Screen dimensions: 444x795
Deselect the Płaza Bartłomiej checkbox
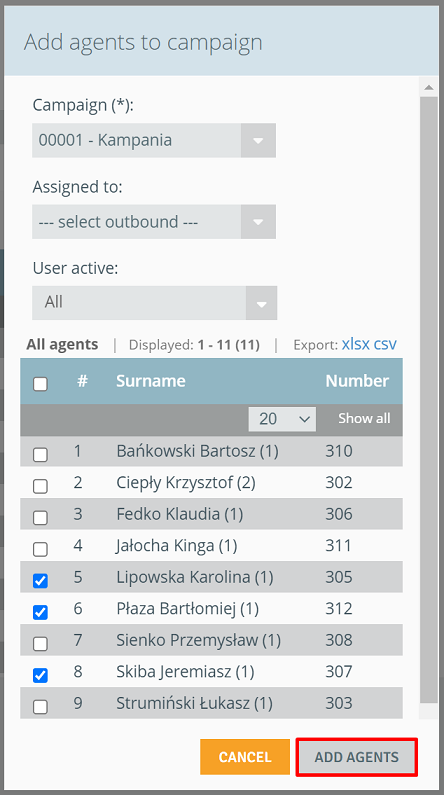pyautogui.click(x=41, y=612)
